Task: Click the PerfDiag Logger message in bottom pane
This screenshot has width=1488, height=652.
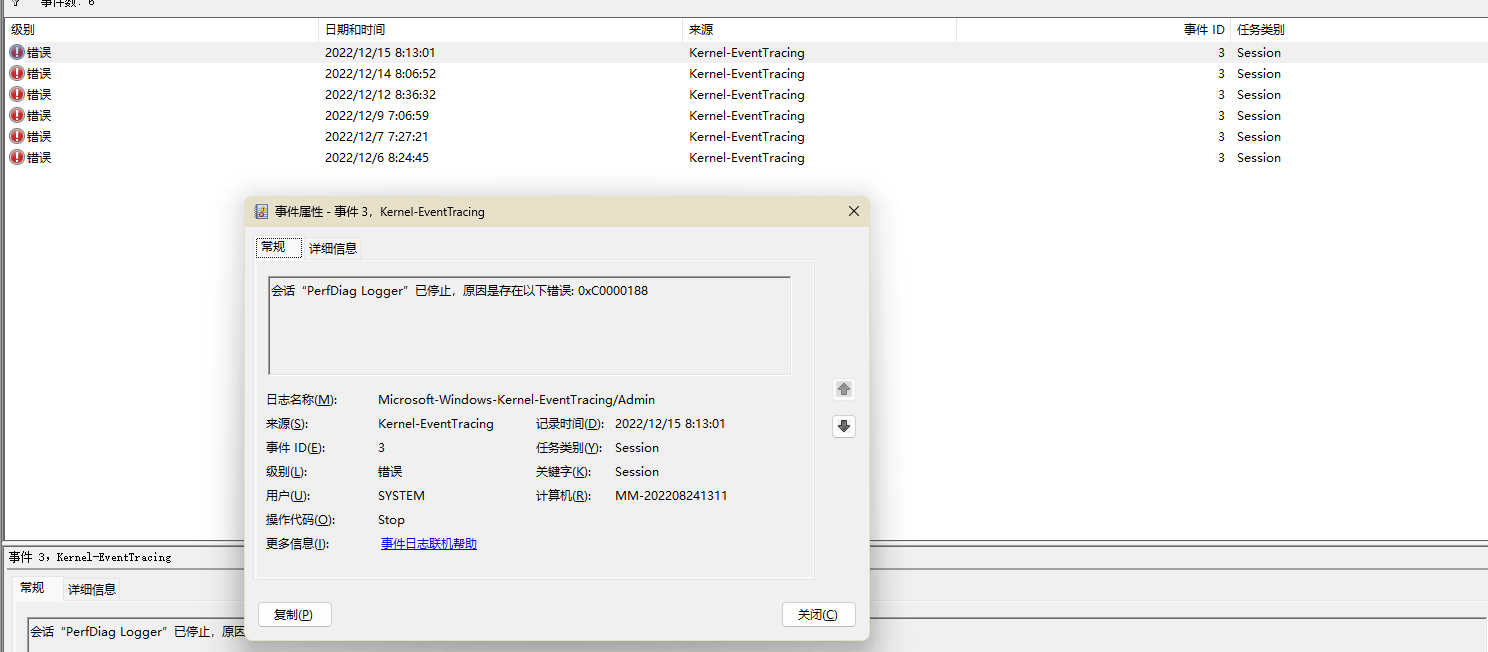Action: pos(137,632)
